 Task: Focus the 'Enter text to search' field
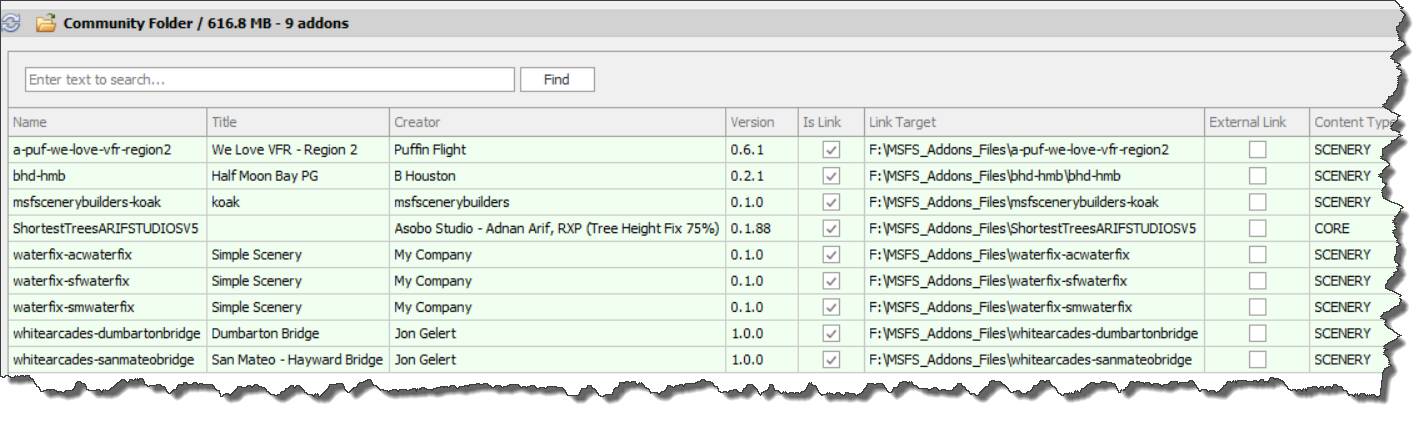[x=269, y=80]
